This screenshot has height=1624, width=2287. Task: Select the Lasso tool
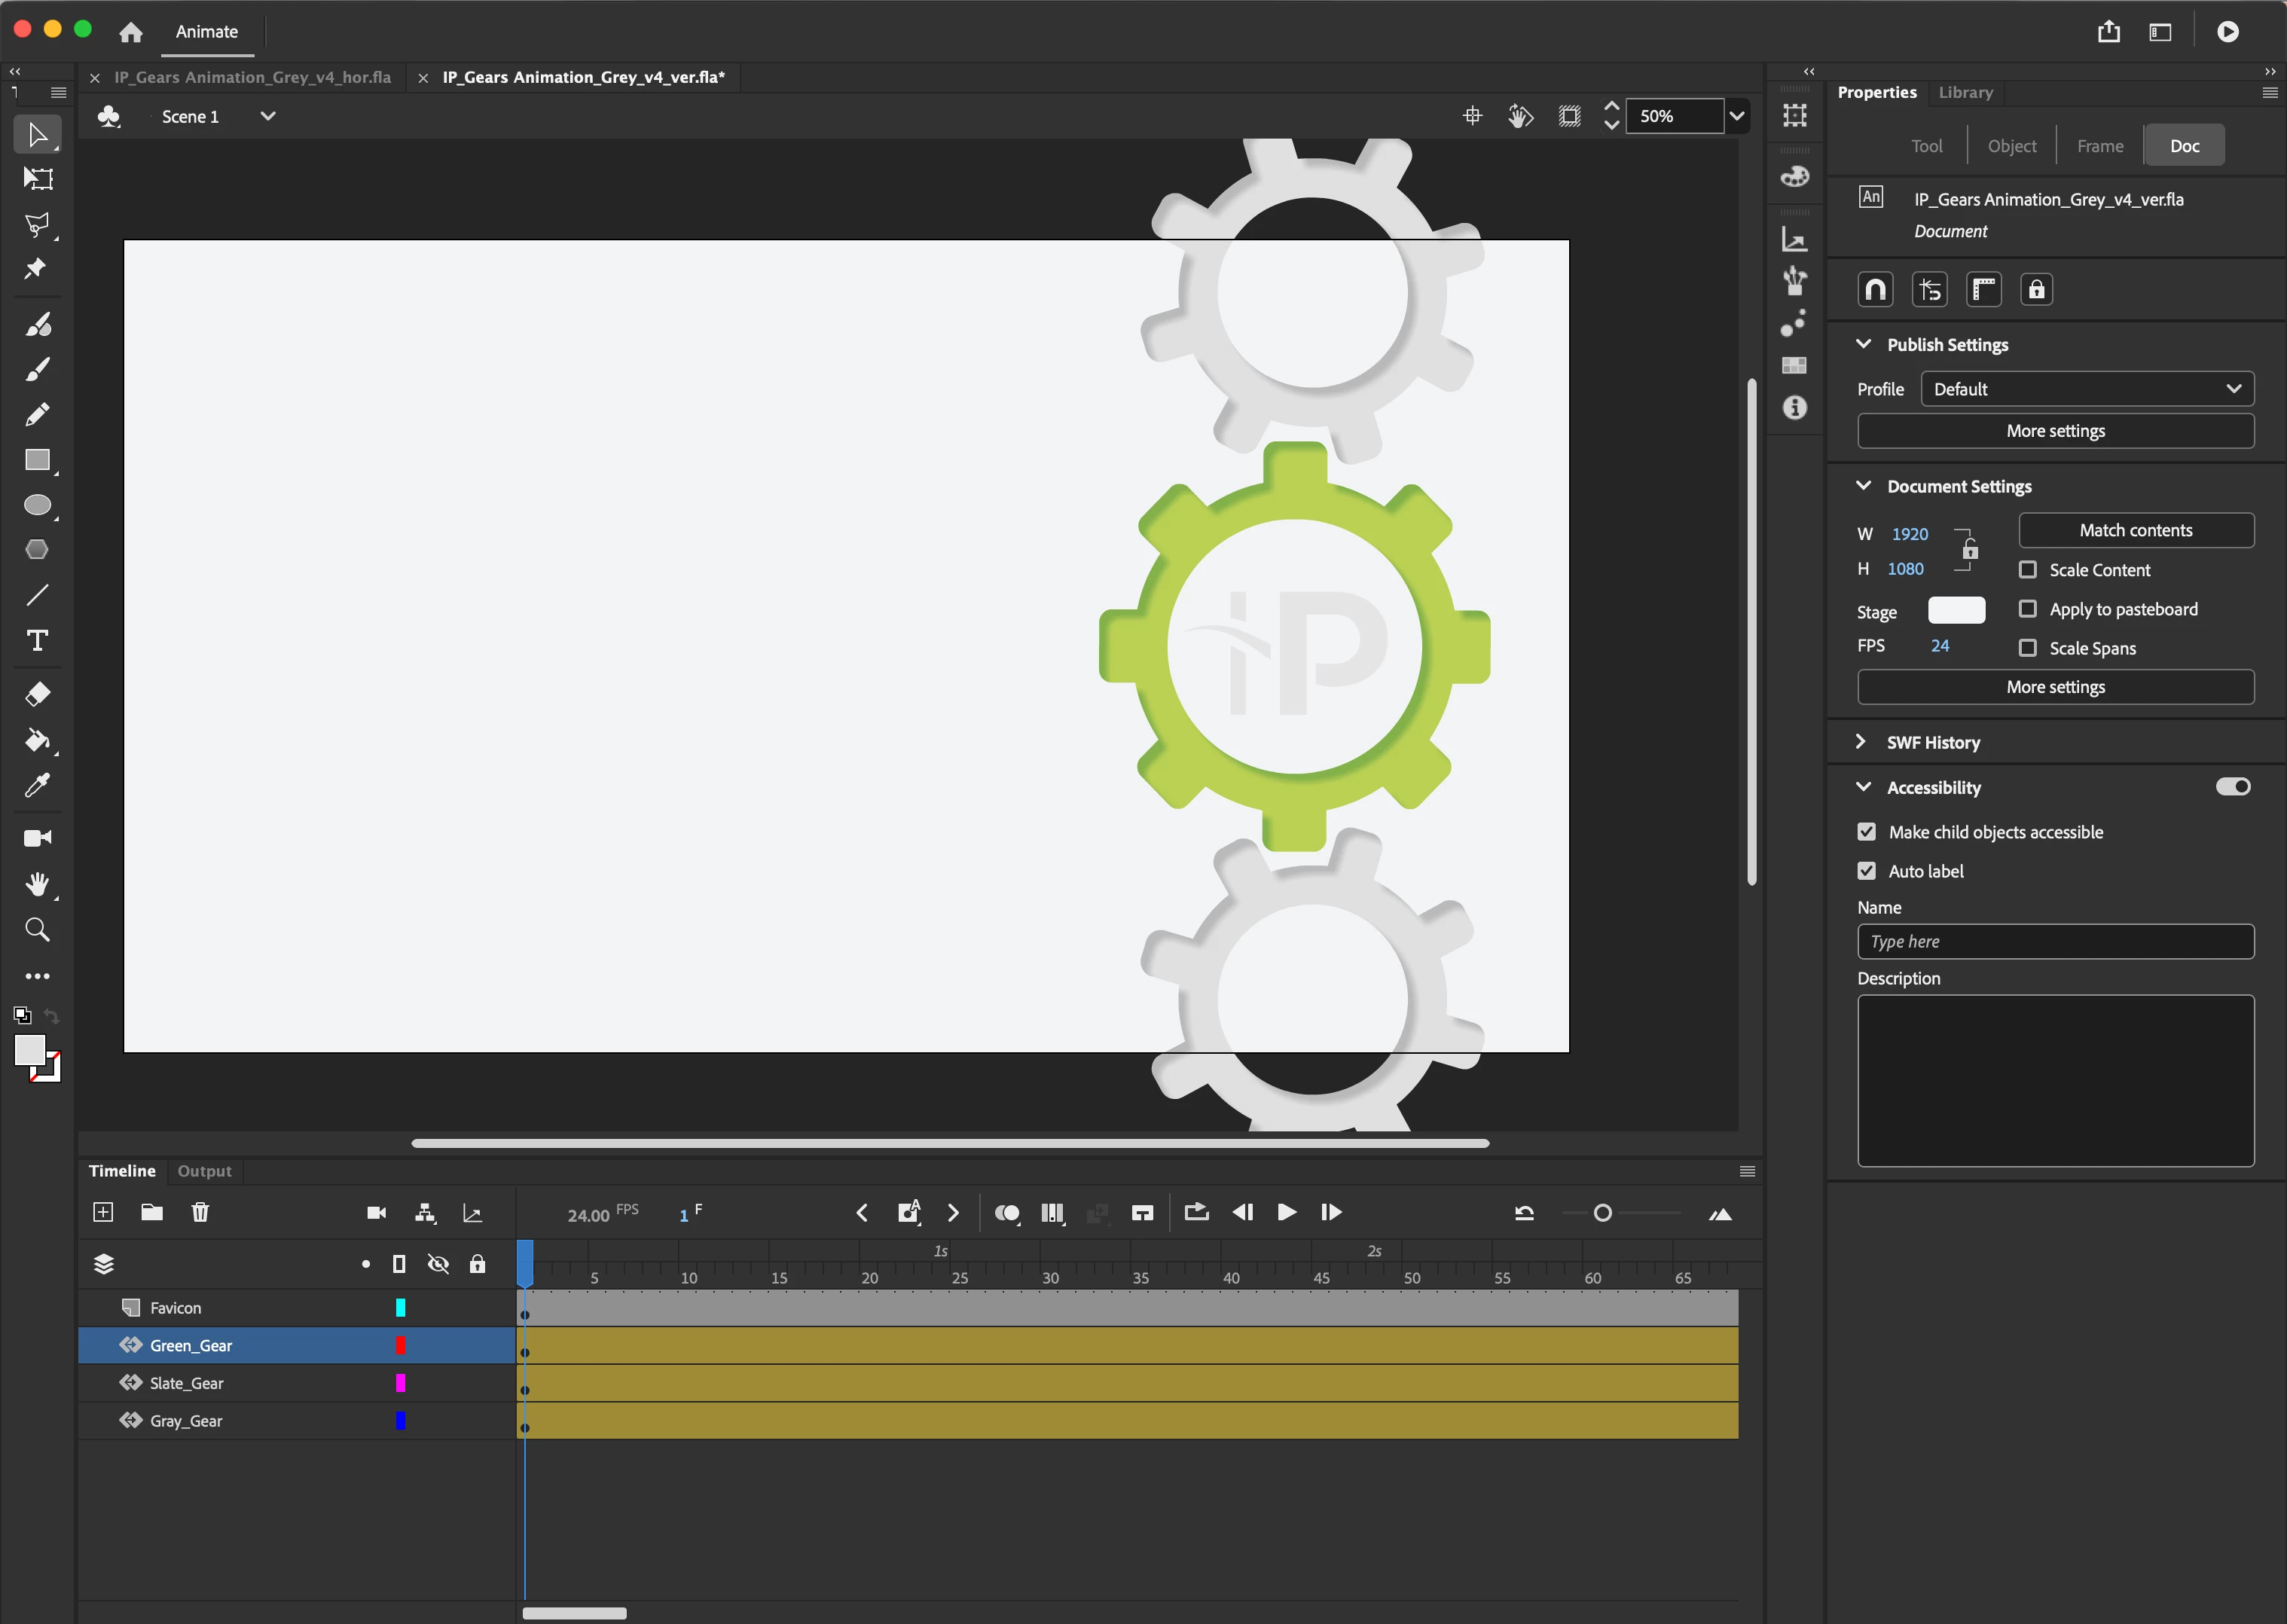[38, 224]
